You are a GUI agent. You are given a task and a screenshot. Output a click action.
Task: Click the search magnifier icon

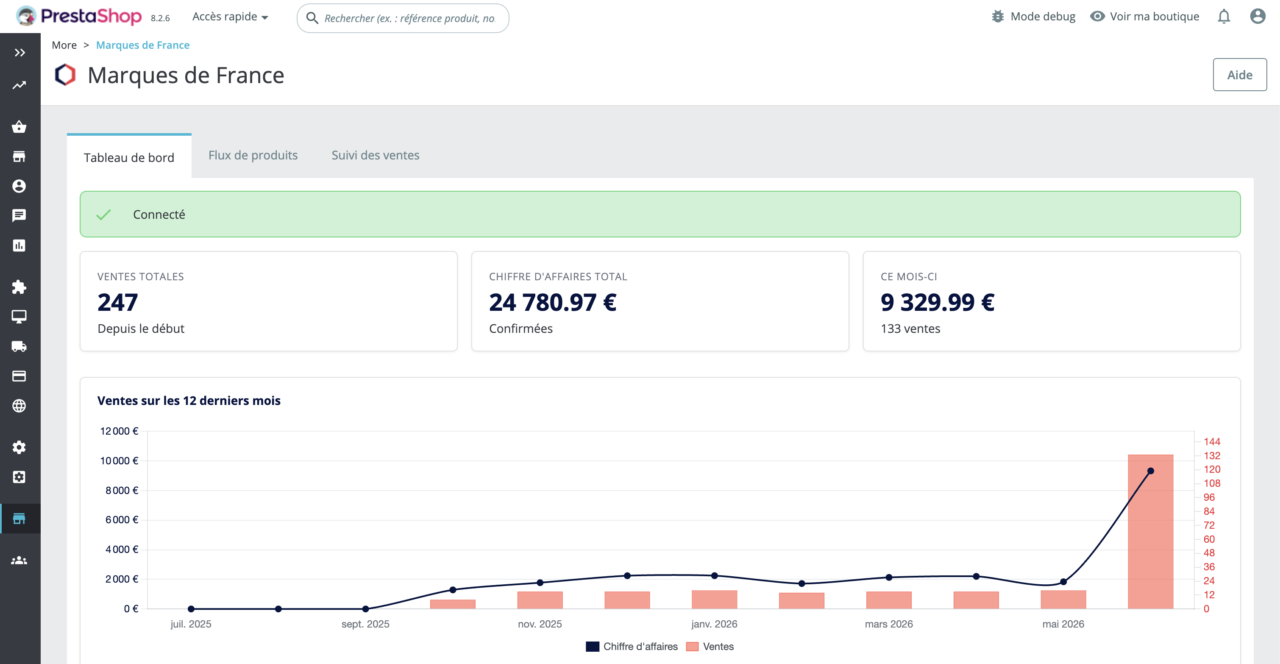pyautogui.click(x=312, y=18)
